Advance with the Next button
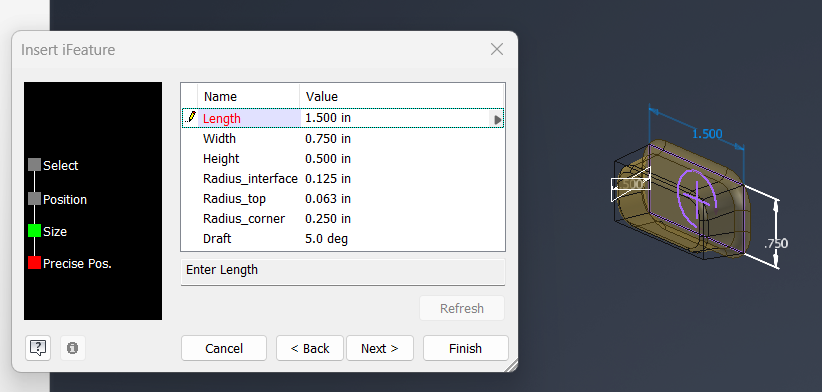This screenshot has width=822, height=392. coord(380,349)
